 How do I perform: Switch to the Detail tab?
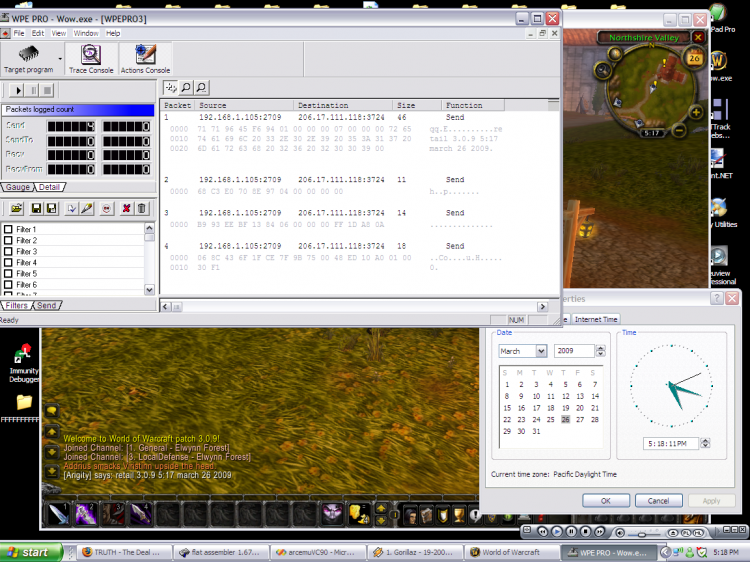click(49, 187)
